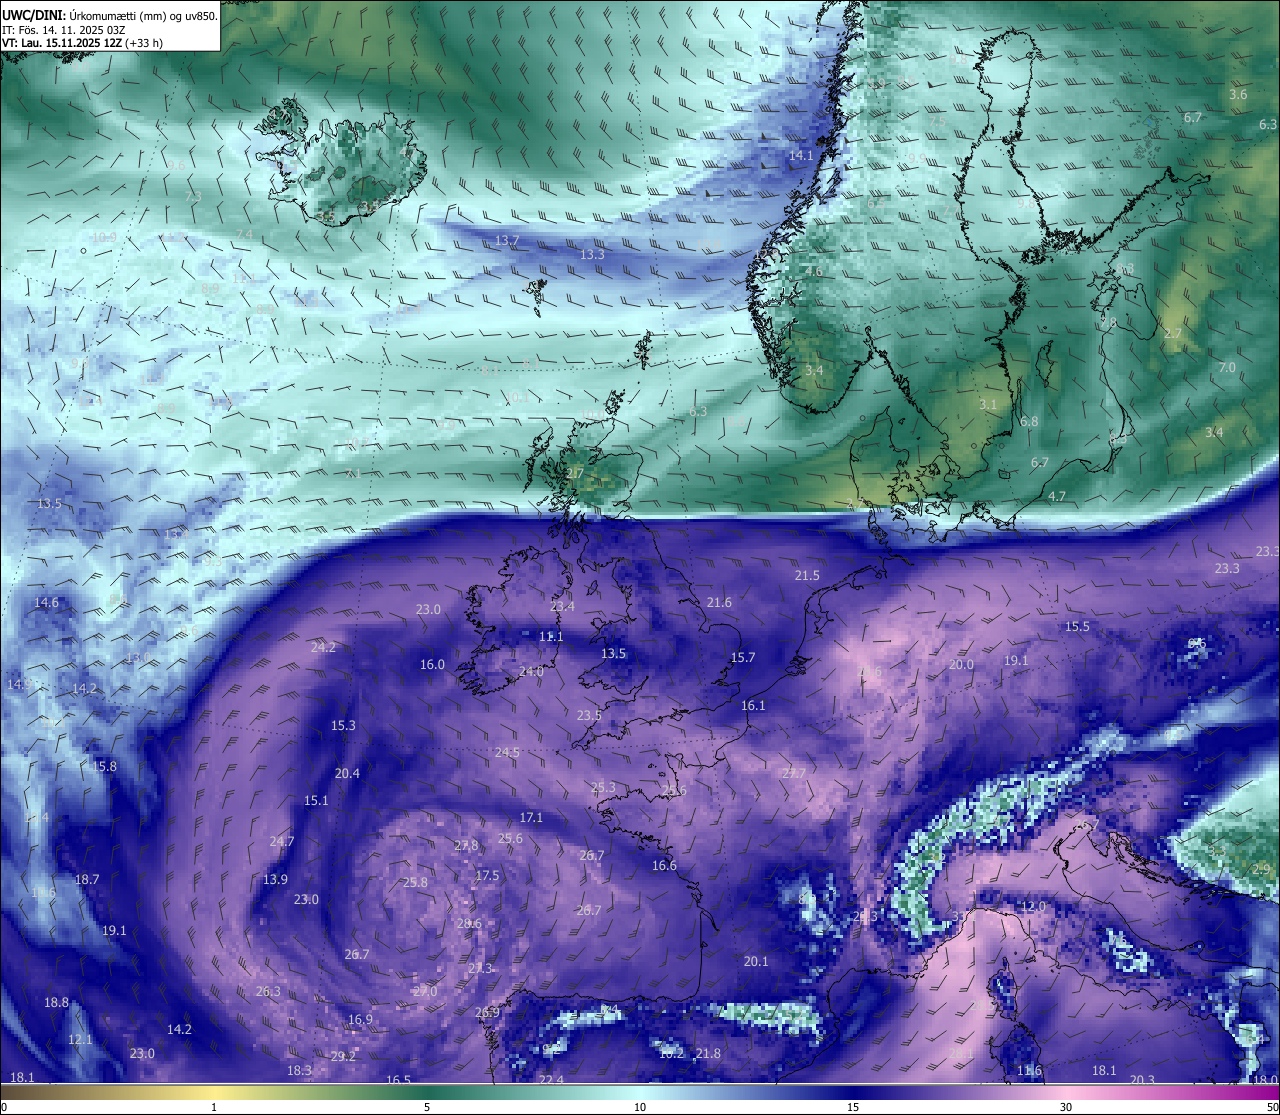Select the 18.8 value at lower left
This screenshot has height=1115, width=1280.
[56, 1003]
